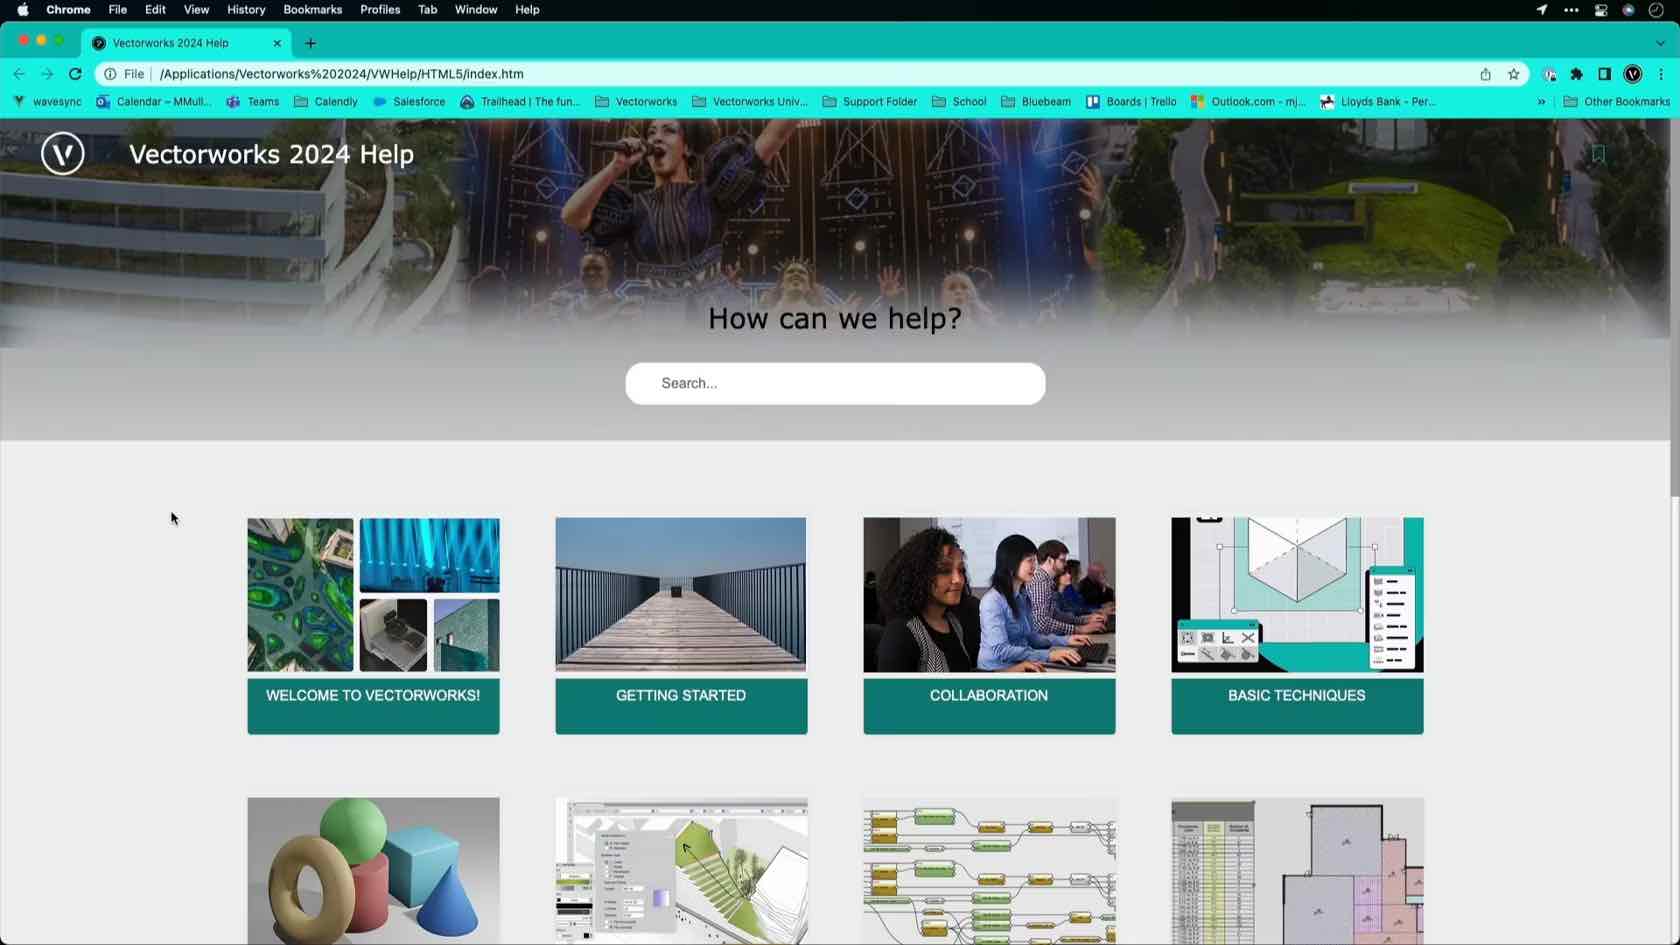Screen dimensions: 1680x945
Task: Expand the Vectorworks bookmark folder
Action: 636,102
